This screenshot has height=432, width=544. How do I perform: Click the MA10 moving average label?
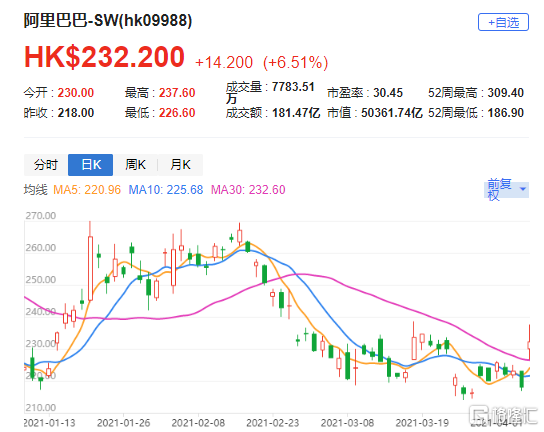click(x=165, y=189)
